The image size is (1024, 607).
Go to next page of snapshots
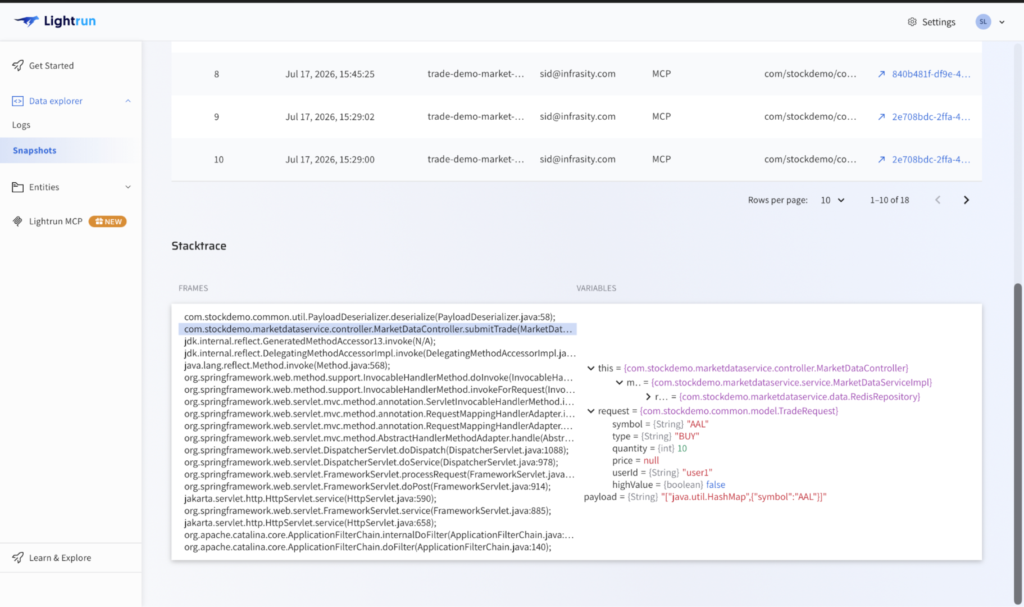(966, 200)
